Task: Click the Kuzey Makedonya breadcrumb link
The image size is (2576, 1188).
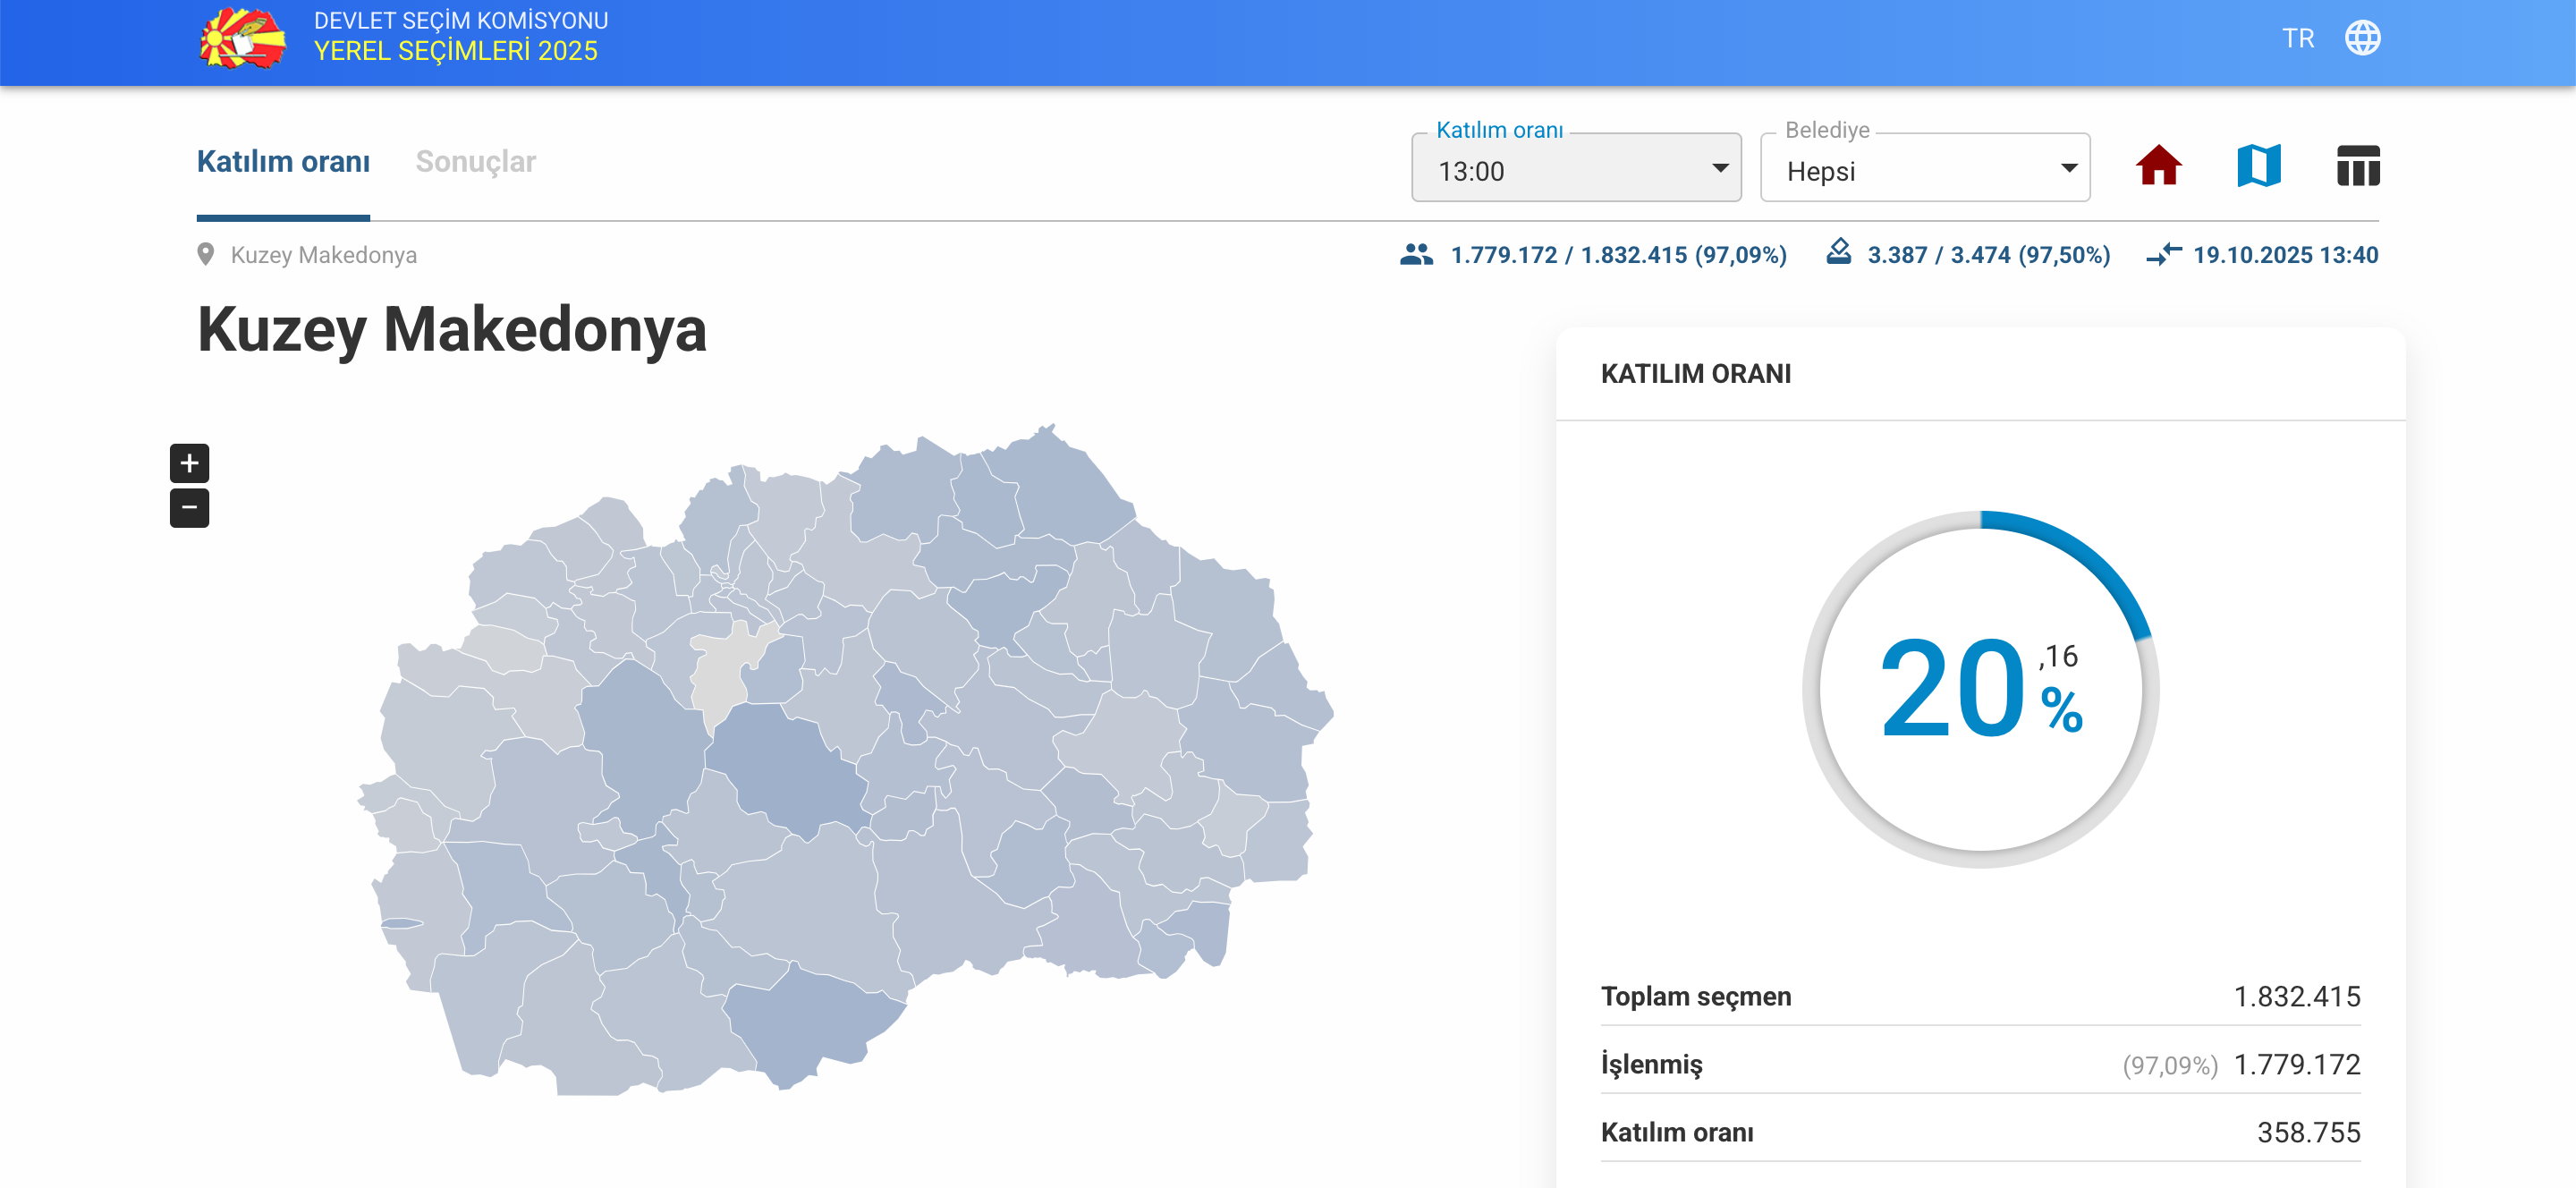Action: 323,255
